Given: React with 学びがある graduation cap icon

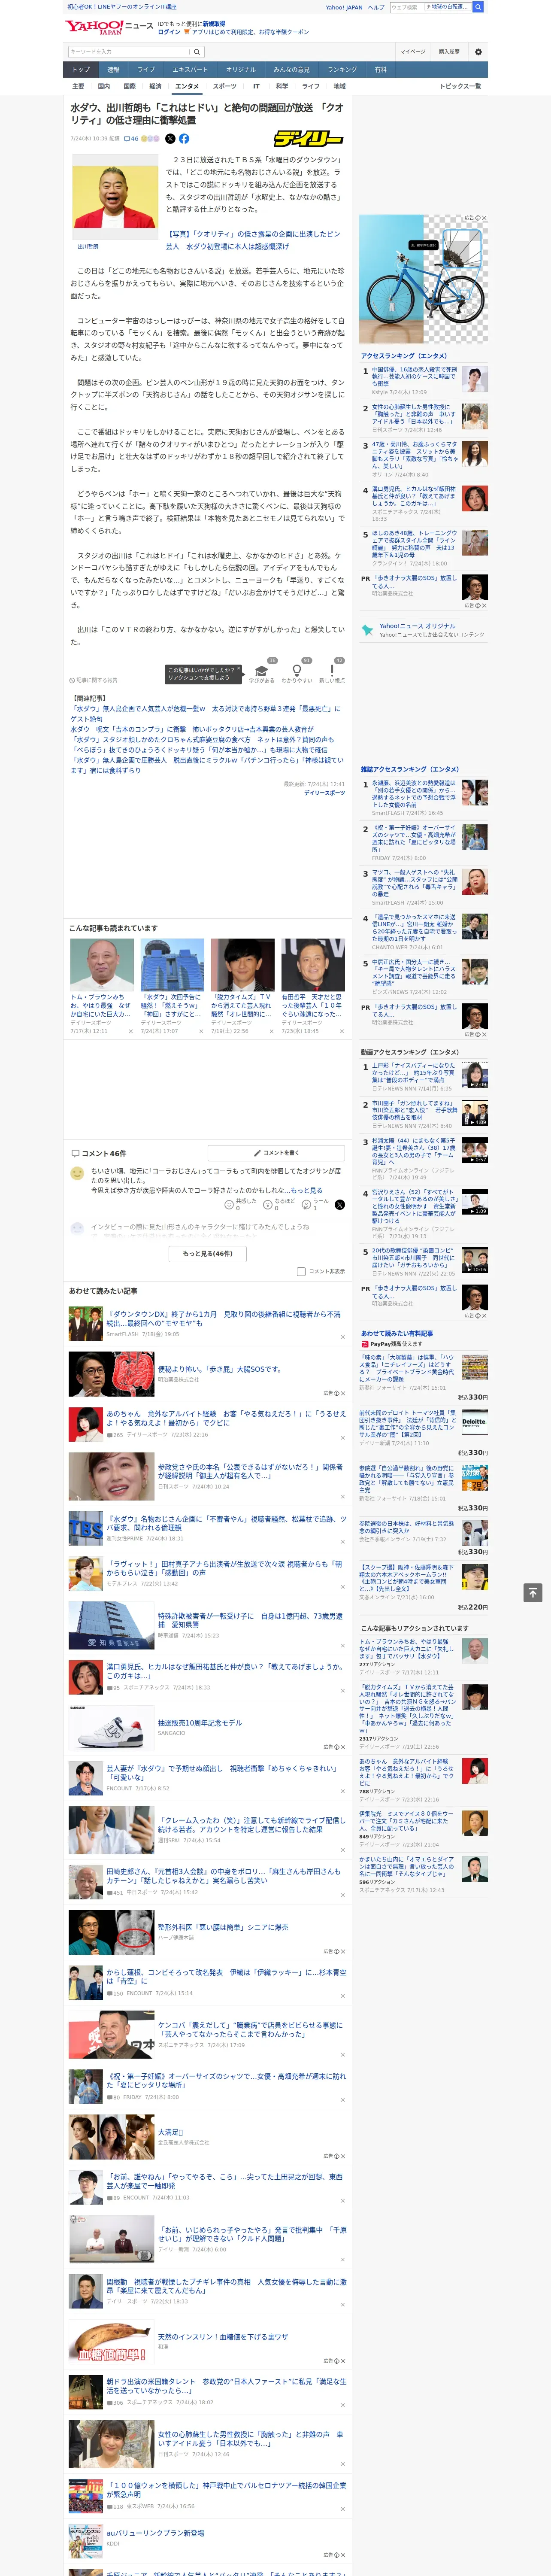Looking at the screenshot, I should [x=262, y=671].
